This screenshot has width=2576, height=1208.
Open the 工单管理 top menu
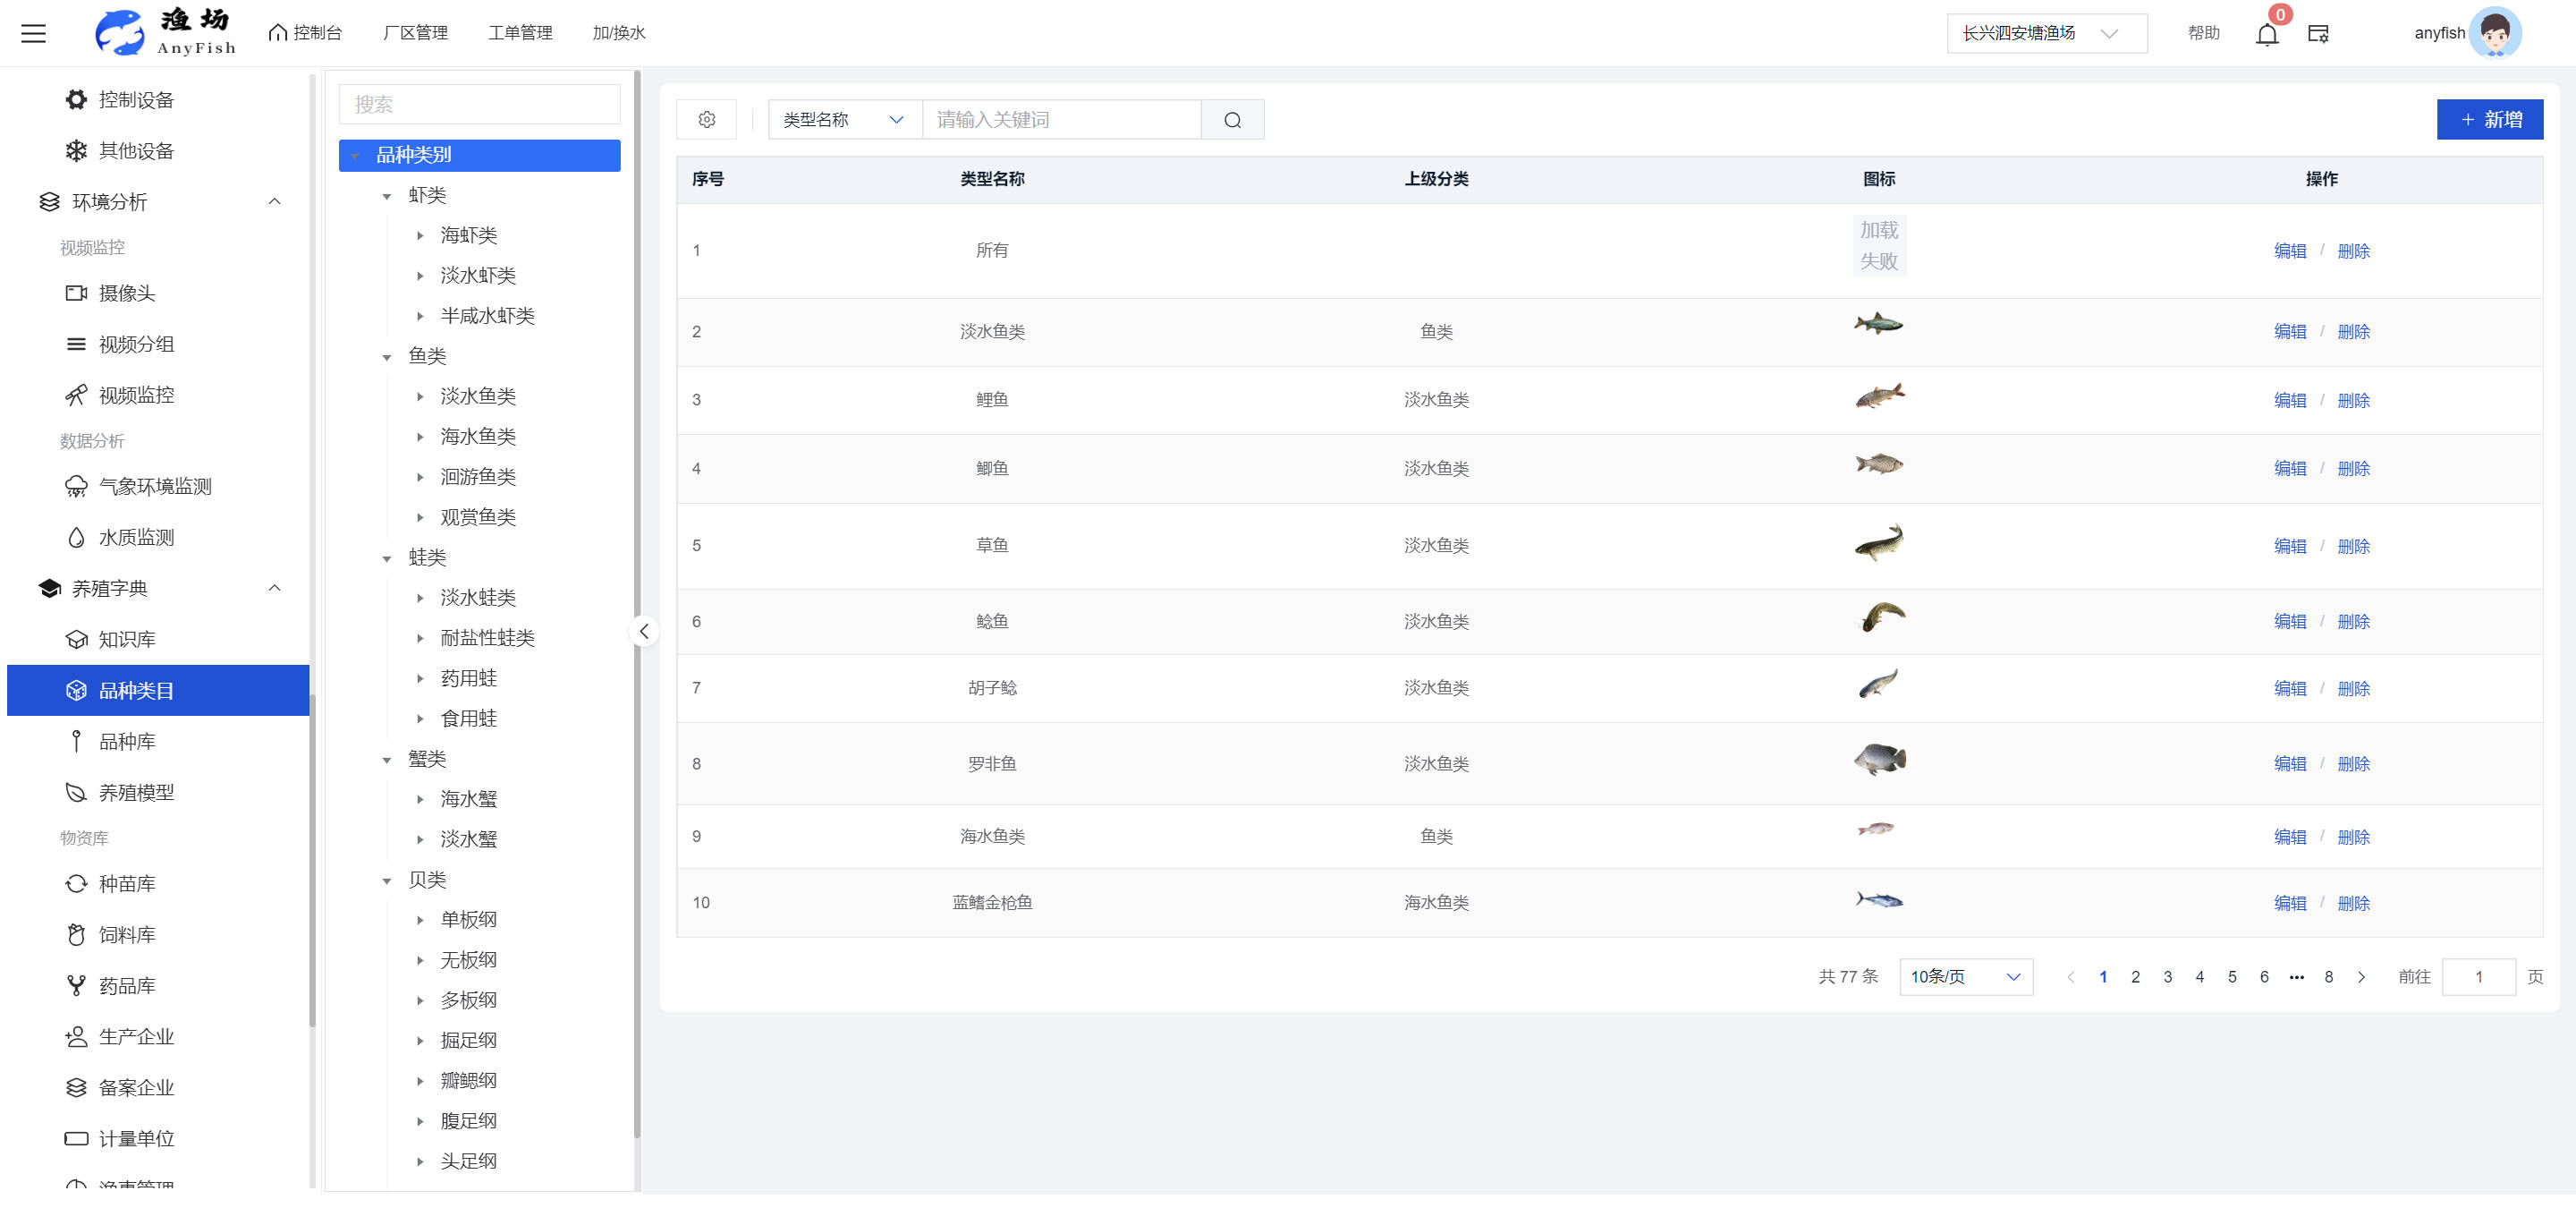pos(520,33)
